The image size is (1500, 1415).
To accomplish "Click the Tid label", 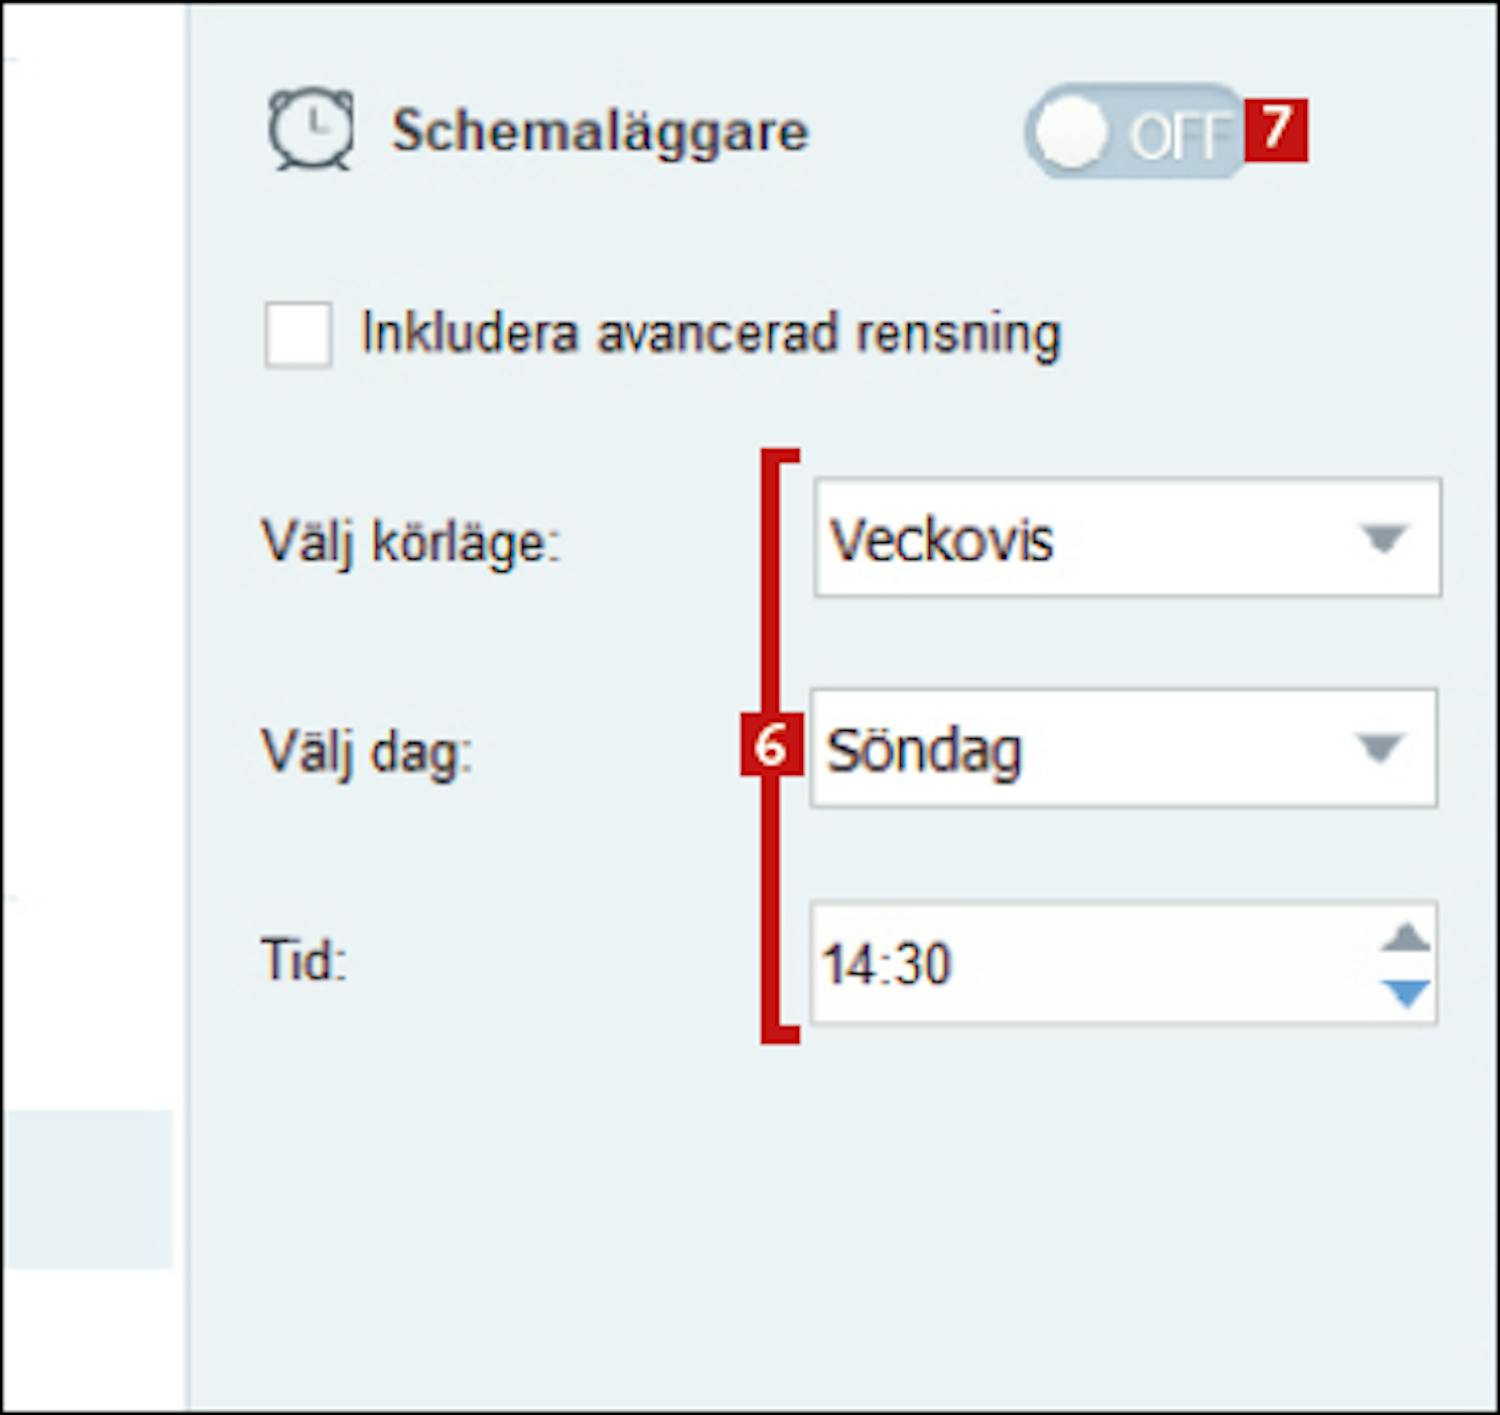I will click(303, 961).
